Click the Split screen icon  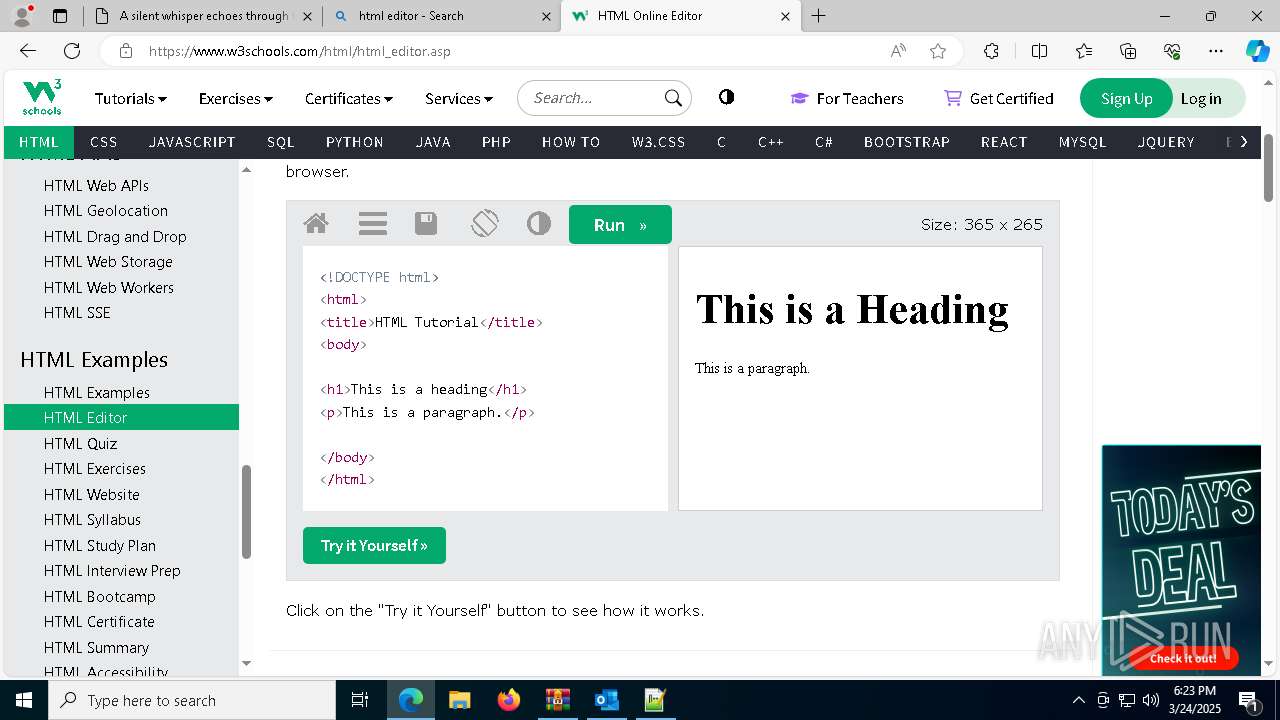pyautogui.click(x=1039, y=51)
